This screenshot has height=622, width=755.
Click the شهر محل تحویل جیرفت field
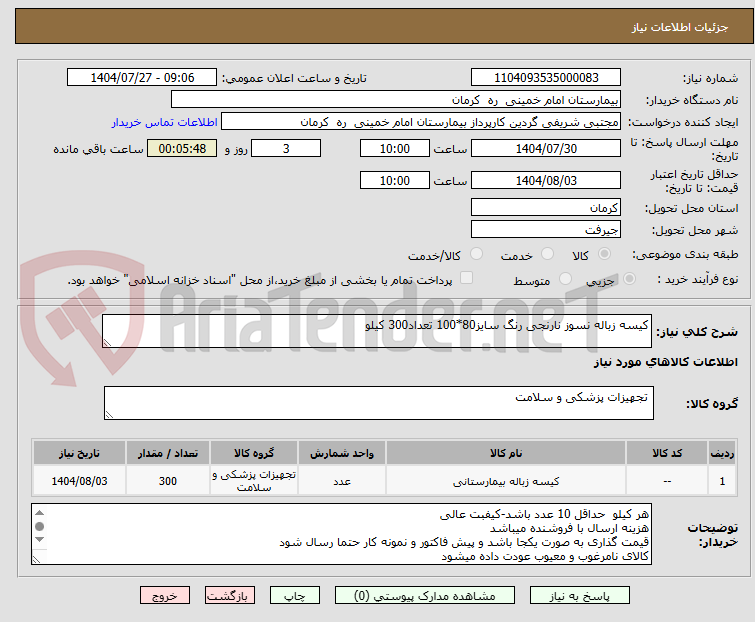coord(546,230)
